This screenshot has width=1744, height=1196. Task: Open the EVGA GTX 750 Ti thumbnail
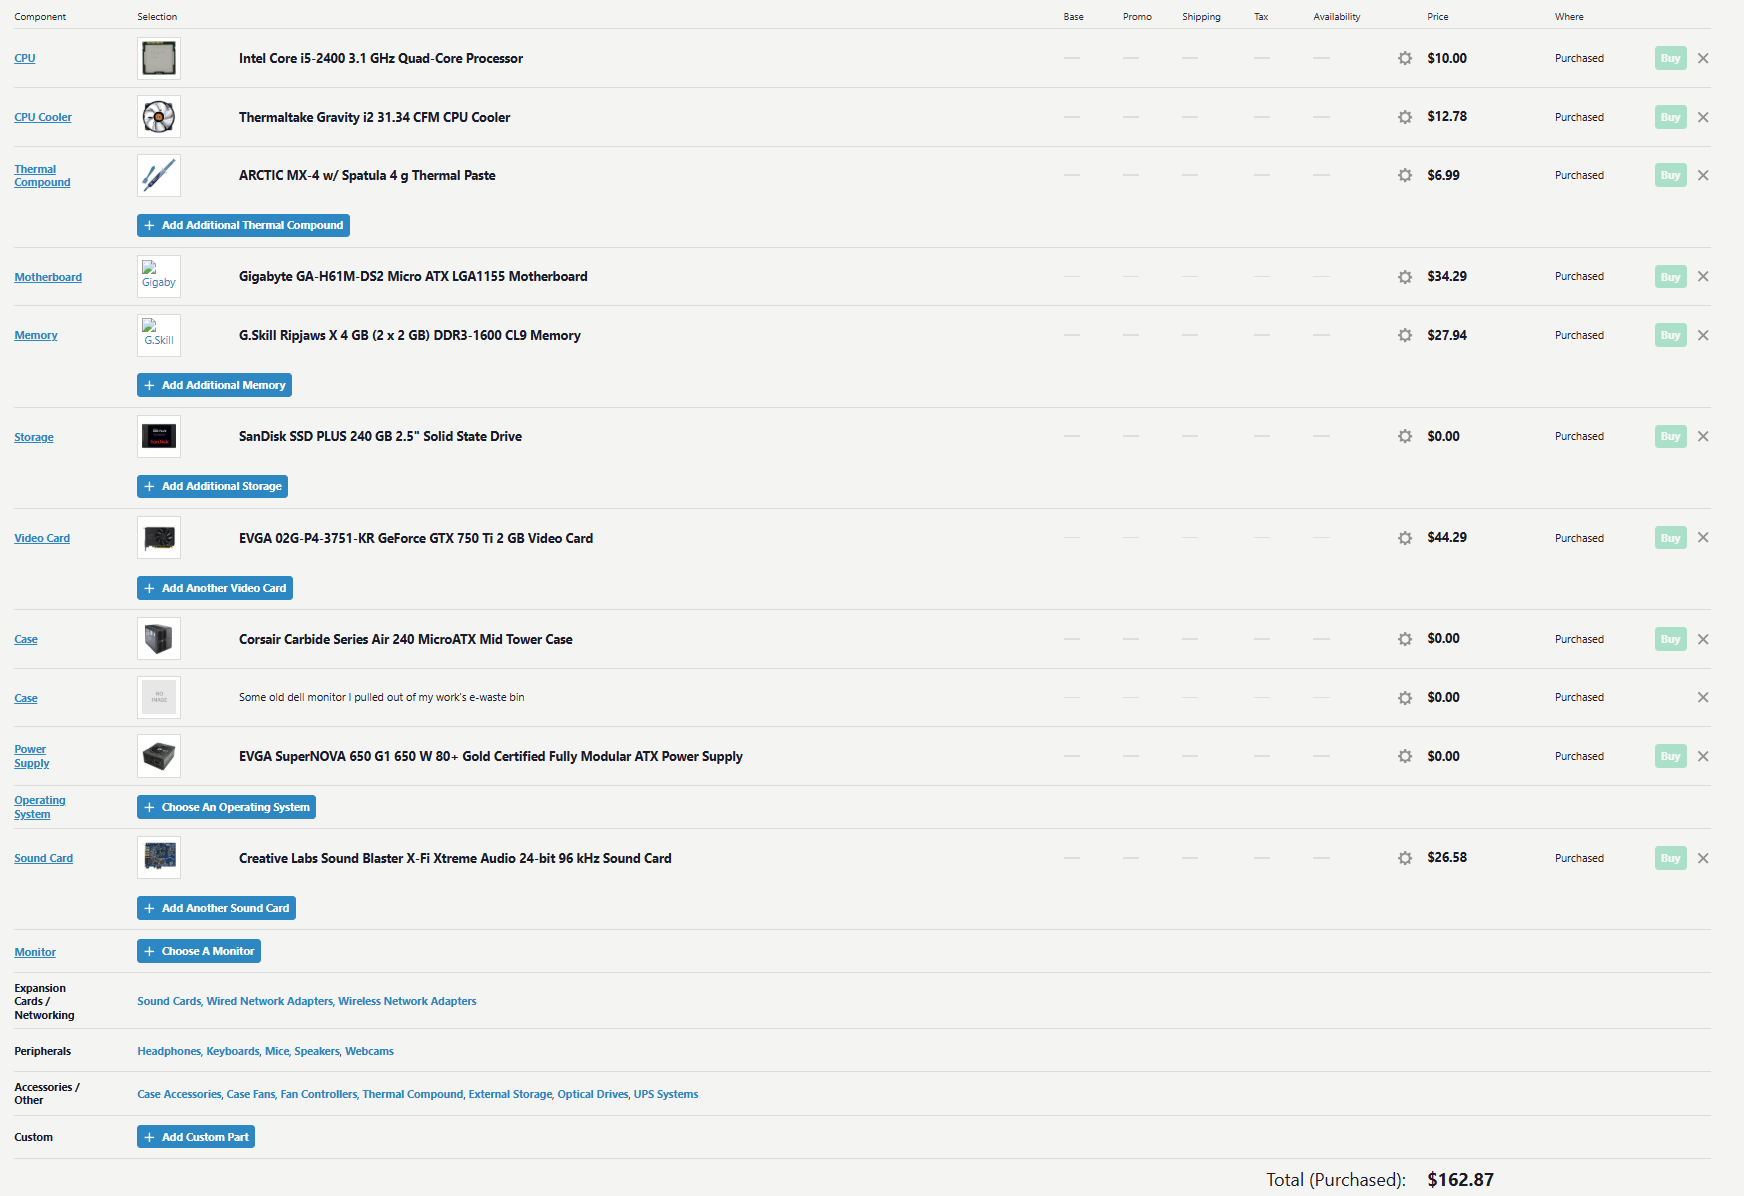pos(159,538)
